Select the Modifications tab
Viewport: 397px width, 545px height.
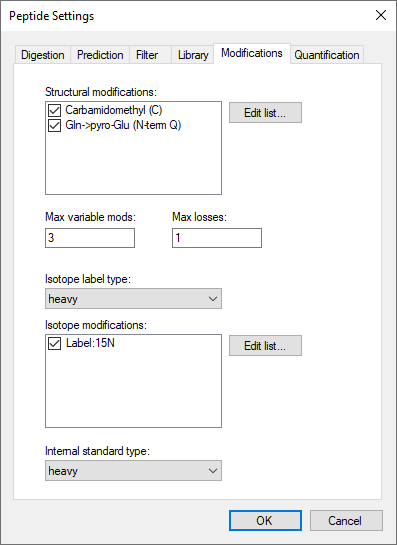click(x=252, y=53)
